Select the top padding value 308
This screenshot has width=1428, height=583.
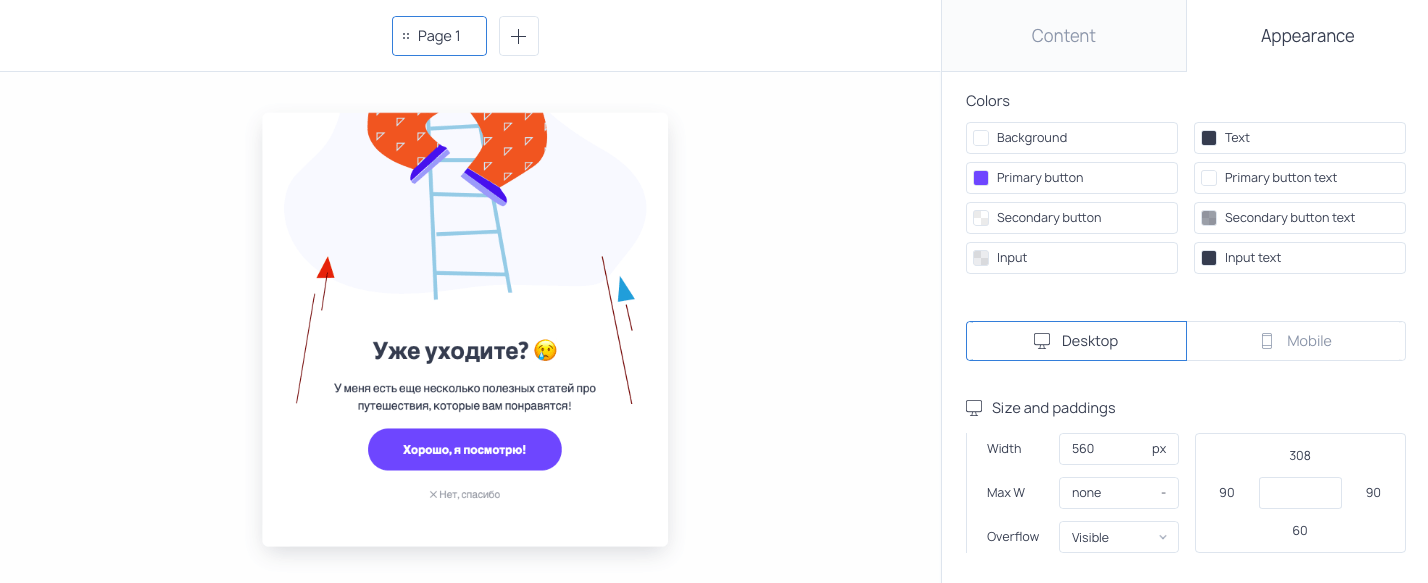1300,456
